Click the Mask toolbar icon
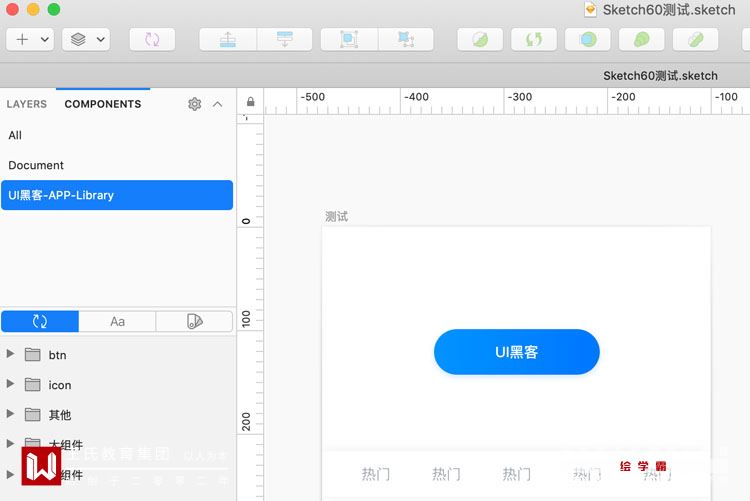Screen dimensions: 750x501 point(588,39)
